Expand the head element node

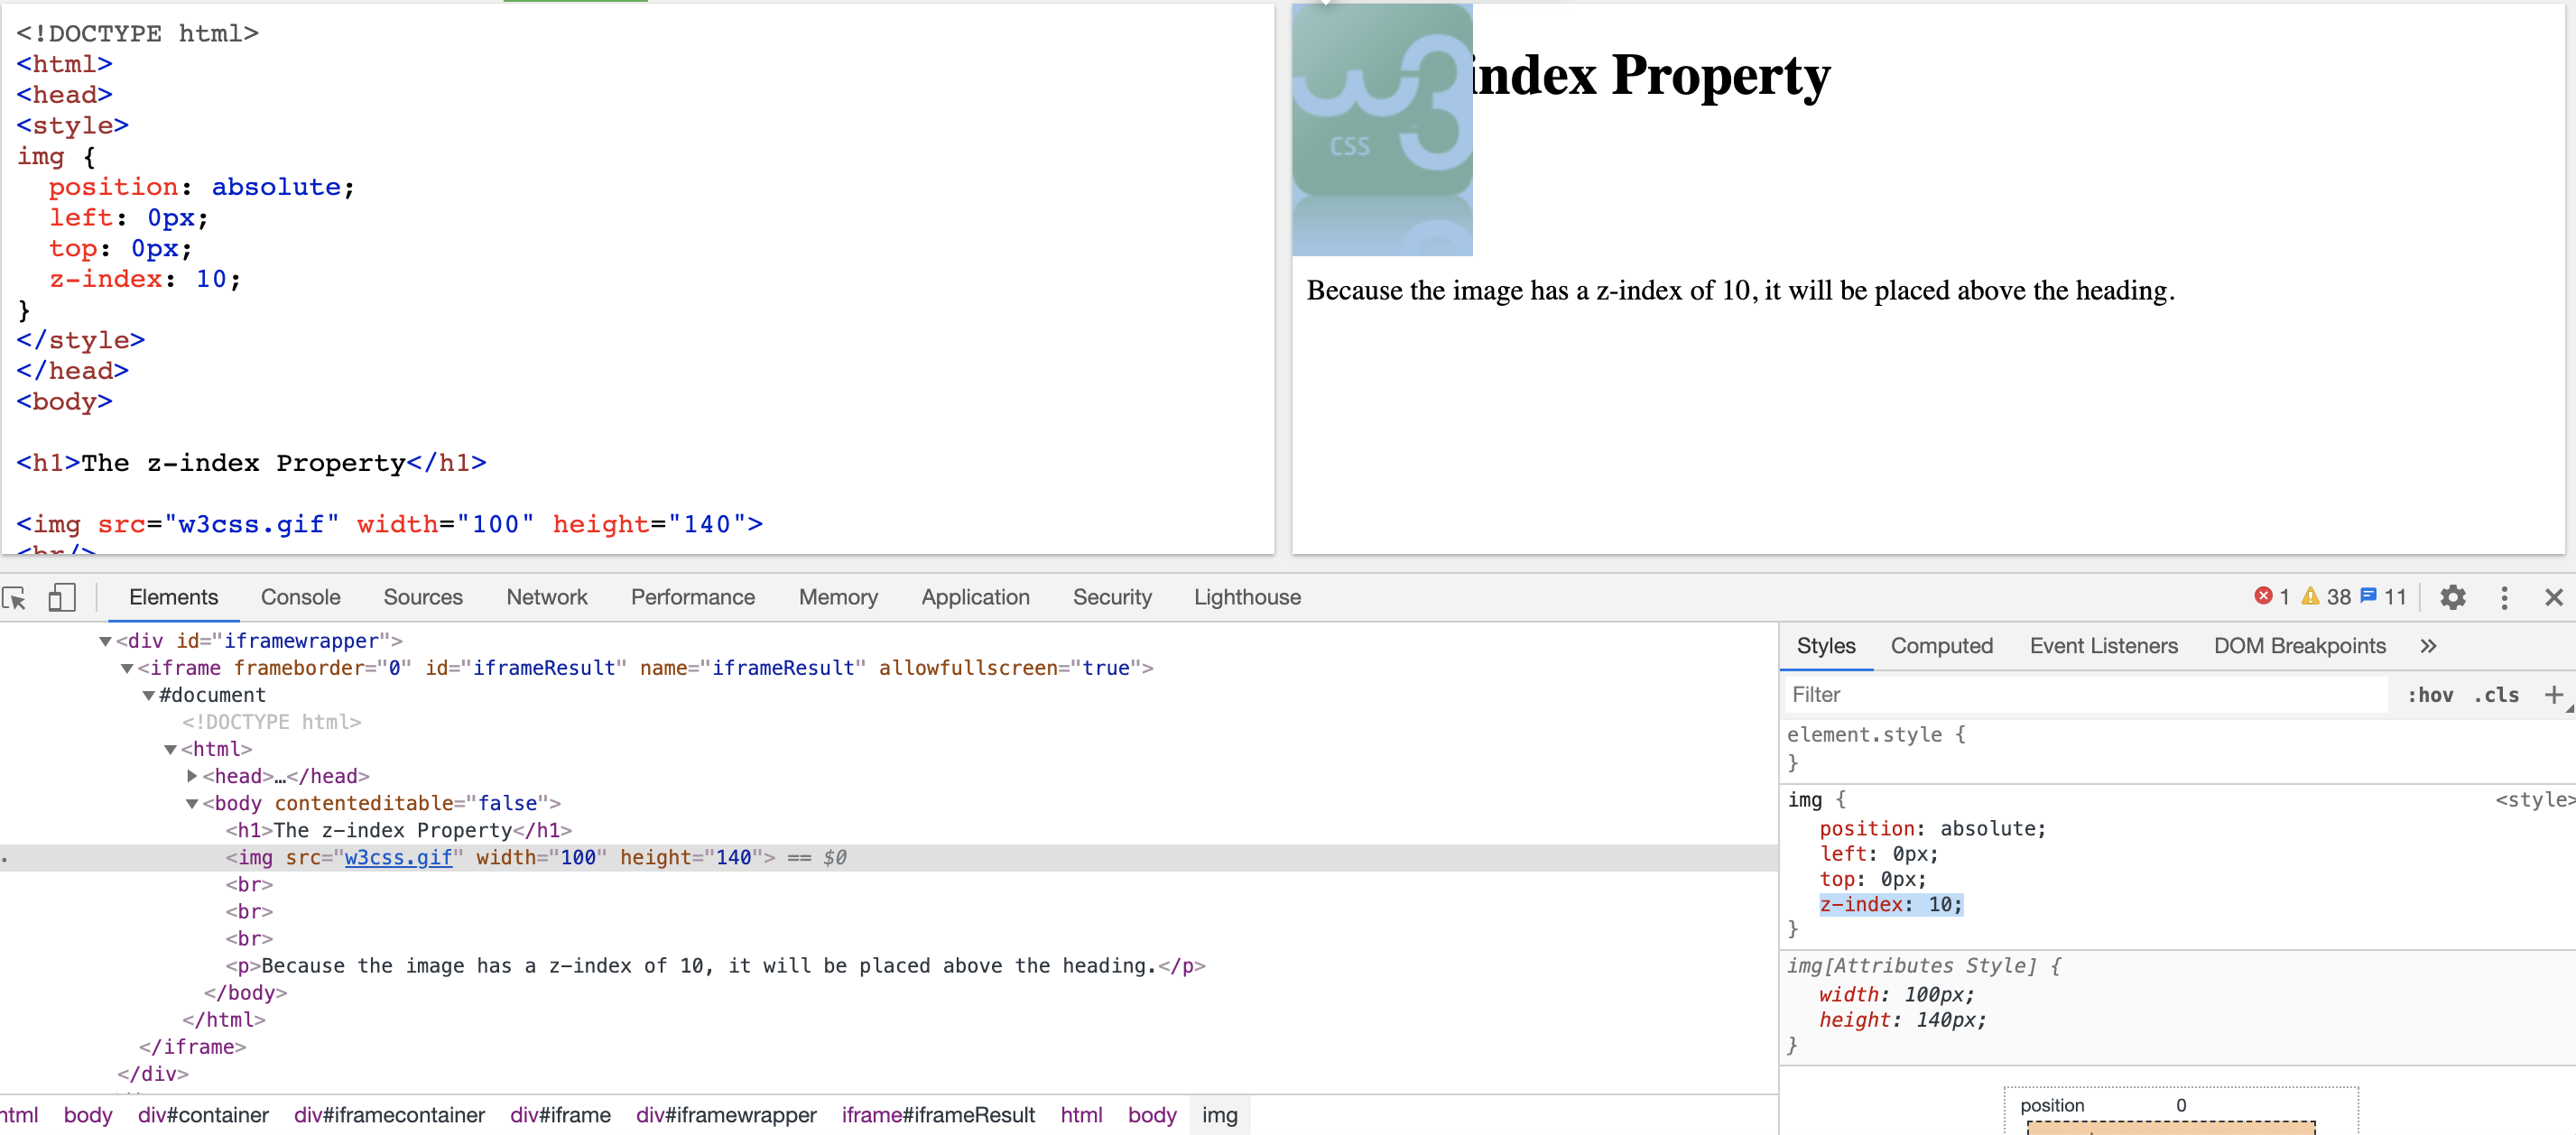(192, 776)
